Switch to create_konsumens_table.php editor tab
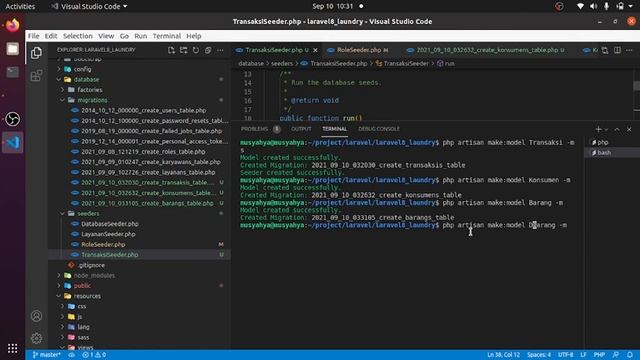 pyautogui.click(x=486, y=50)
